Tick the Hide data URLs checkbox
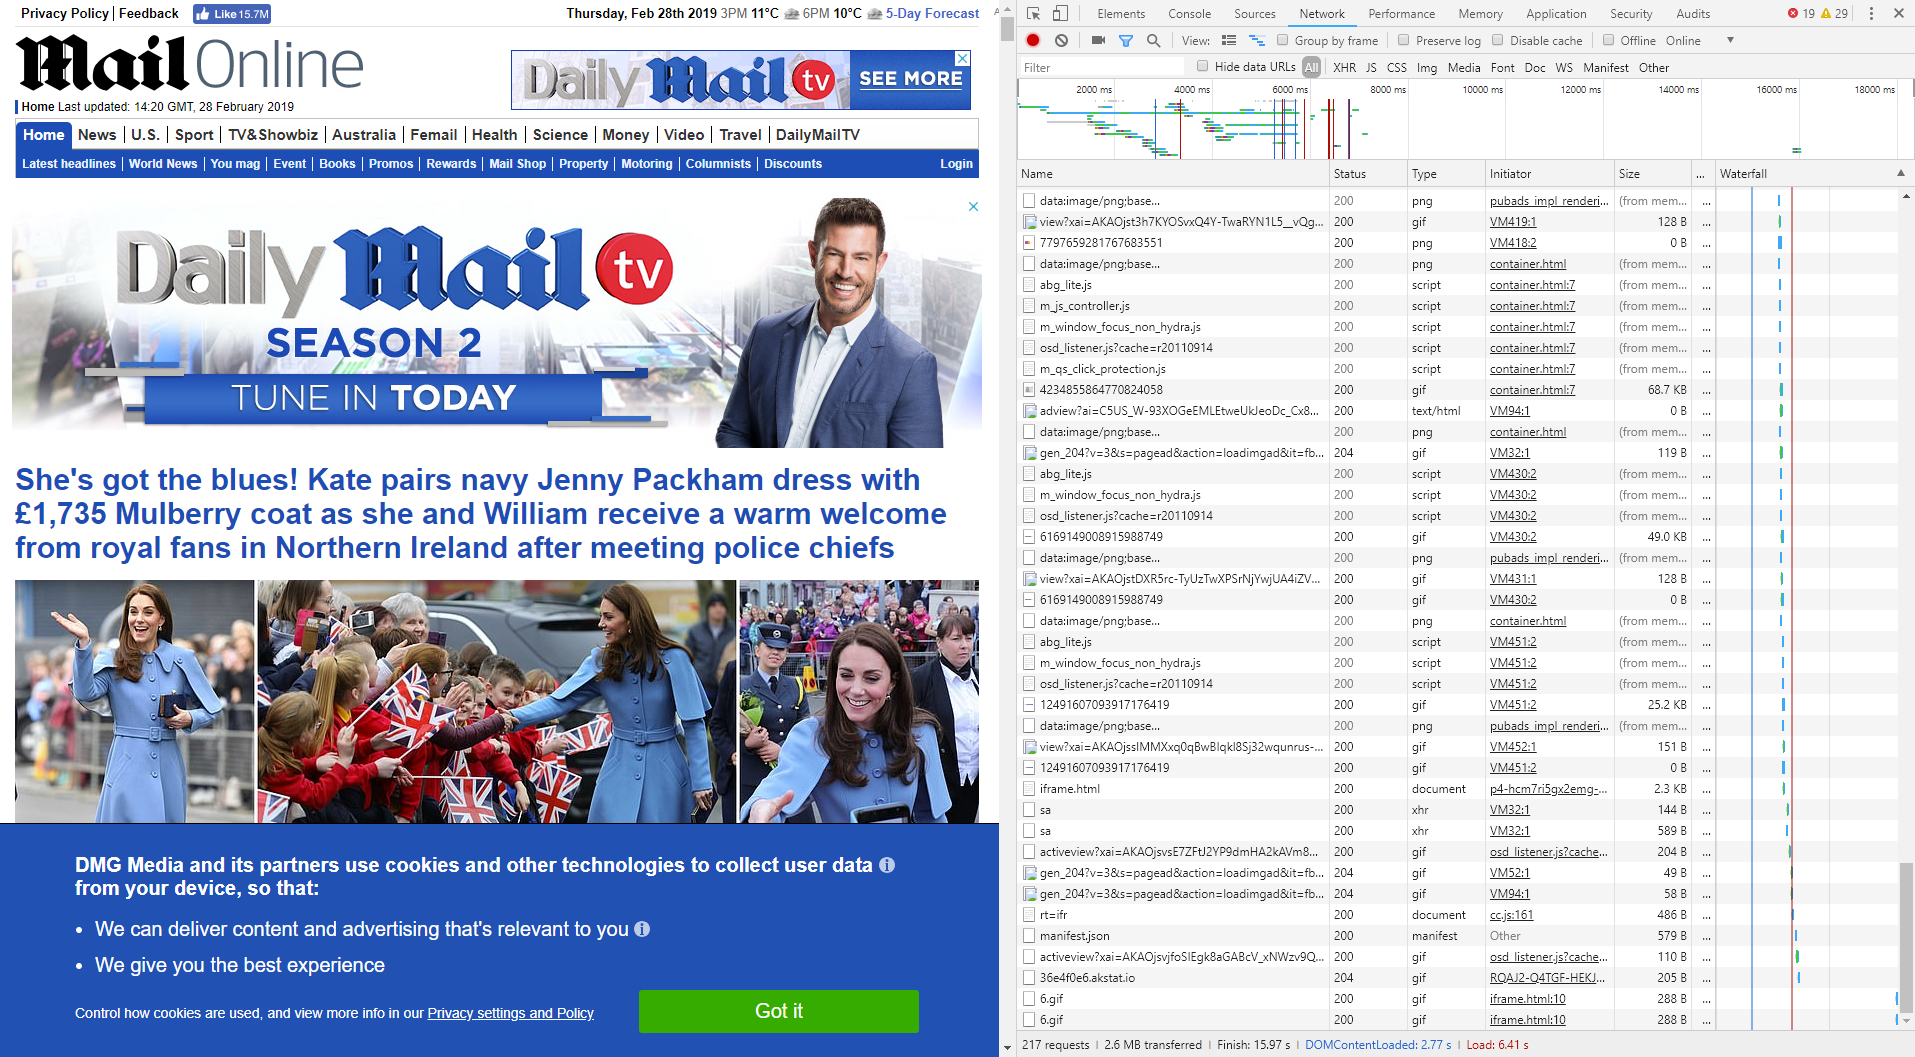The width and height of the screenshot is (1915, 1057). point(1203,67)
